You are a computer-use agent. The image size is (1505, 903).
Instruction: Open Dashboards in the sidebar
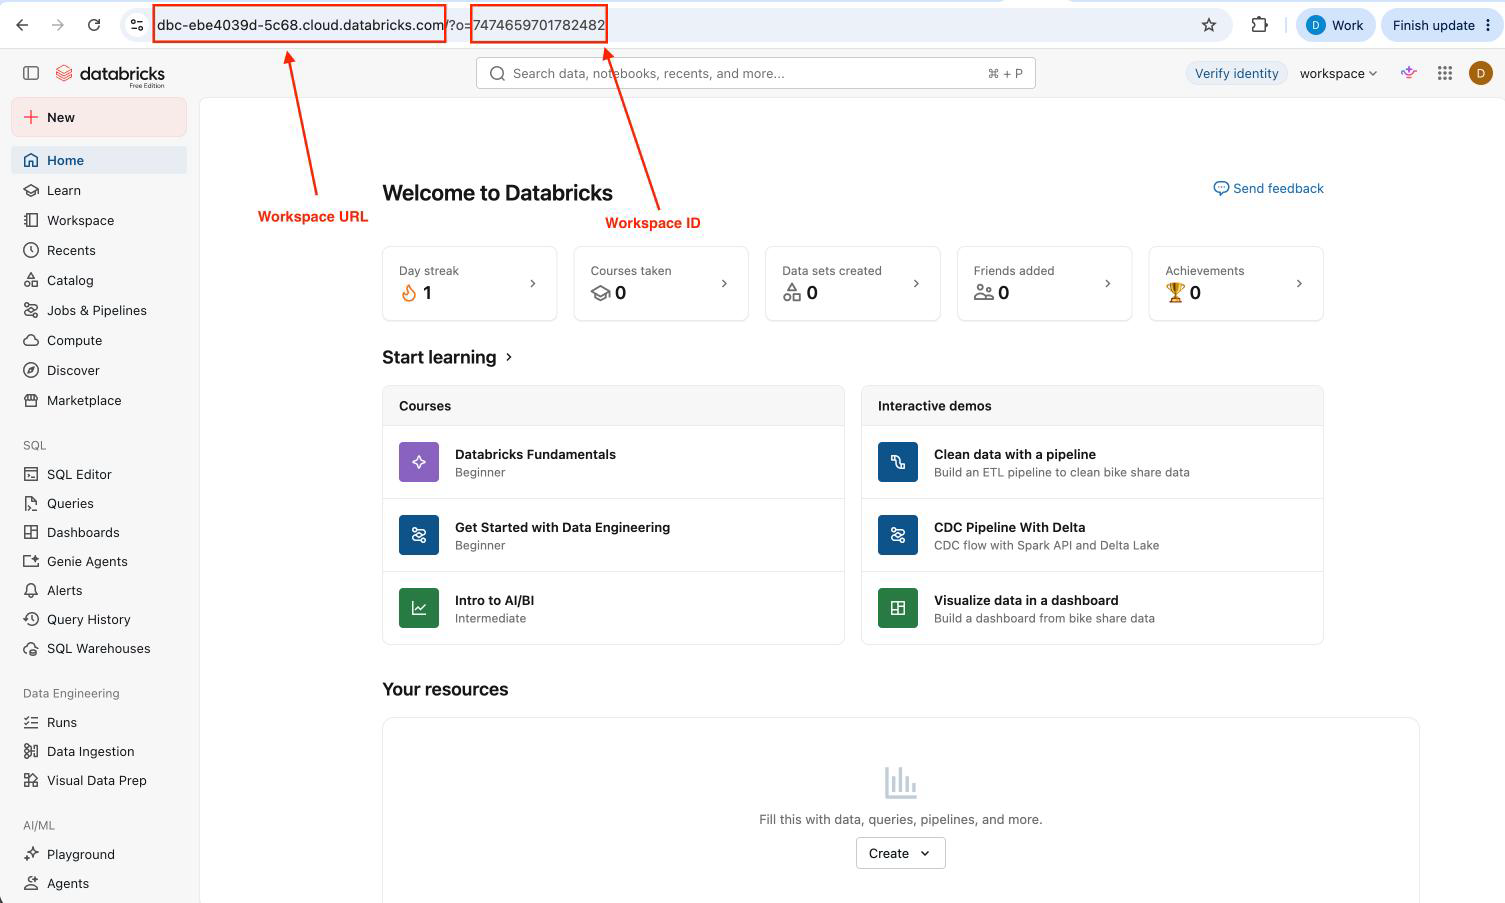(99, 532)
